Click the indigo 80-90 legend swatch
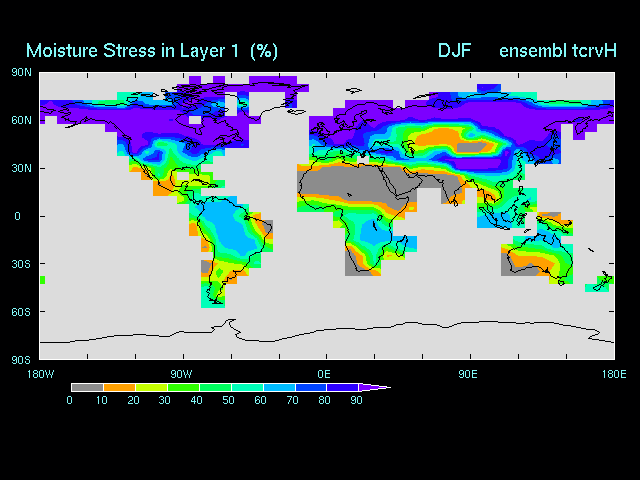Screen dimensions: 640x480 343,387
